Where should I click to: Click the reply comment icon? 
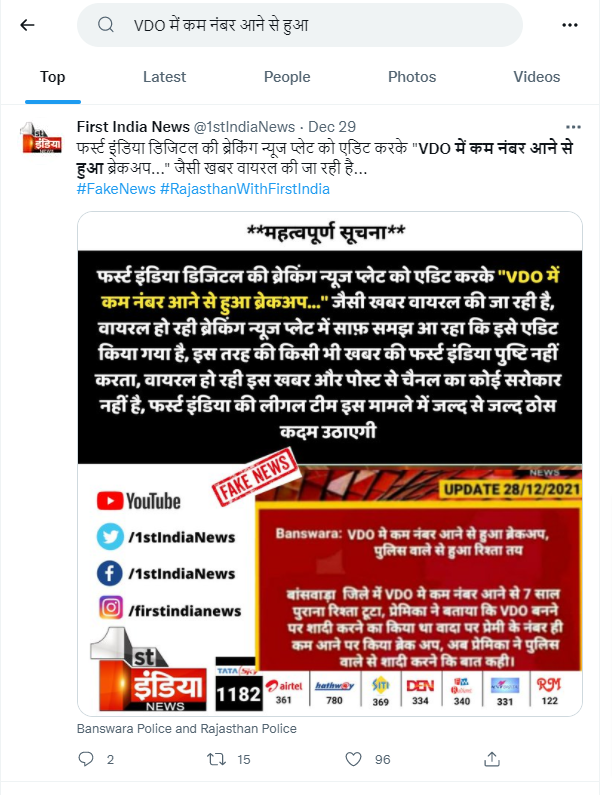click(x=86, y=759)
